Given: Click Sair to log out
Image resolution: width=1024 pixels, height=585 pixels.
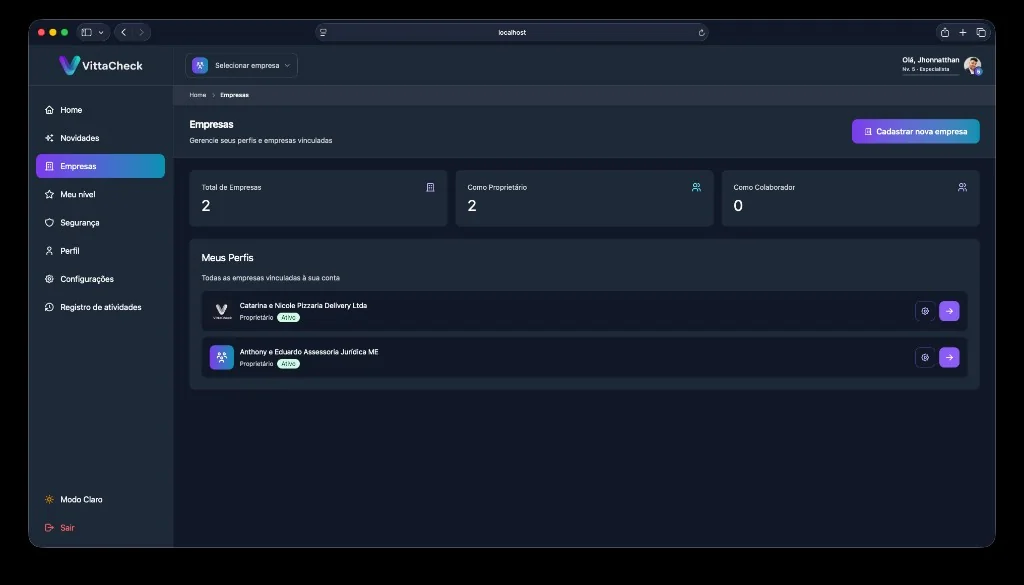Looking at the screenshot, I should (100, 528).
